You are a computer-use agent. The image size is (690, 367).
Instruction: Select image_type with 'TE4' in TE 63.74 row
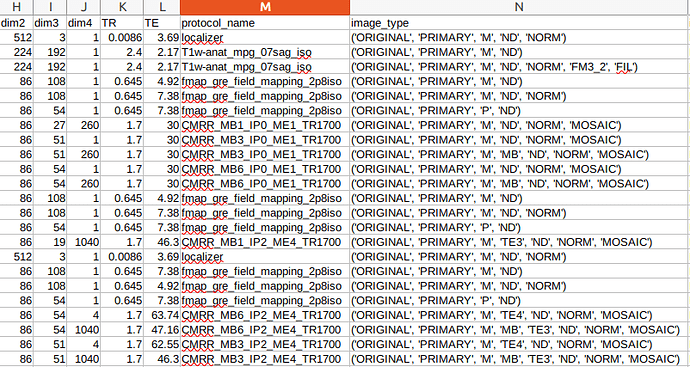point(520,315)
